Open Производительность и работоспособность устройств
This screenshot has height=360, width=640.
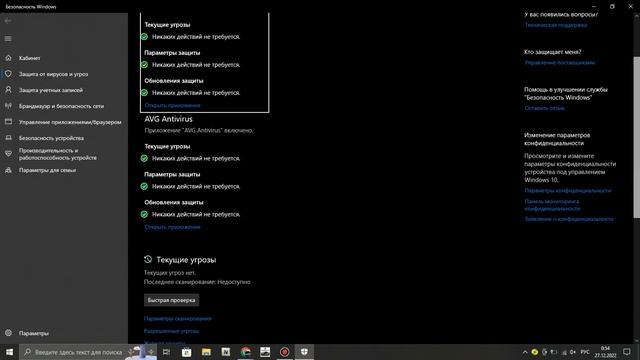tap(58, 154)
